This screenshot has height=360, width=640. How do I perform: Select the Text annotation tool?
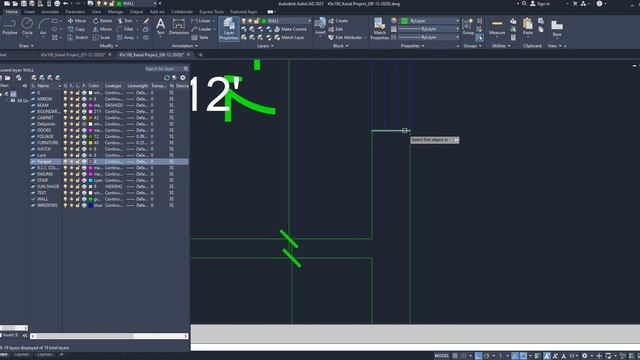[160, 27]
